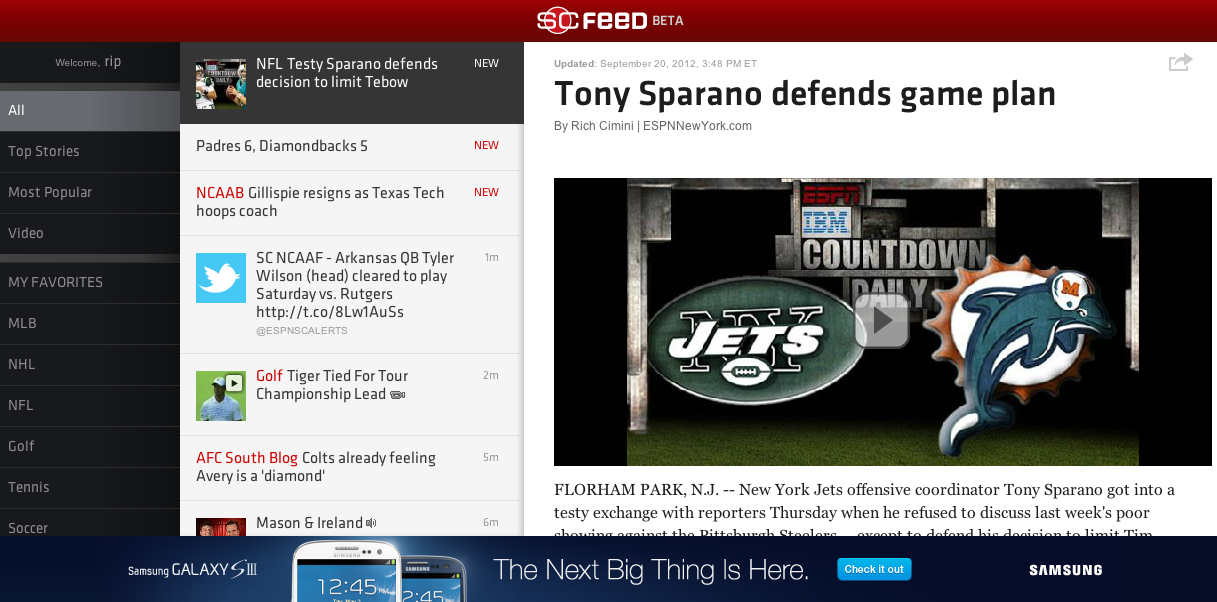Click the MY FAVORITES heading
Screen dimensions: 1217x602
(55, 282)
